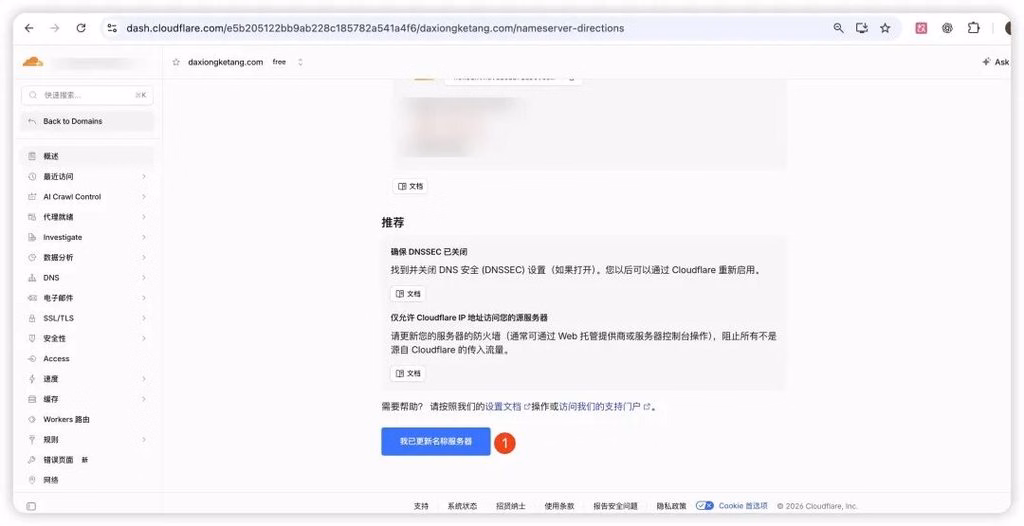Click the 电子邮件 mail icon

click(x=32, y=298)
